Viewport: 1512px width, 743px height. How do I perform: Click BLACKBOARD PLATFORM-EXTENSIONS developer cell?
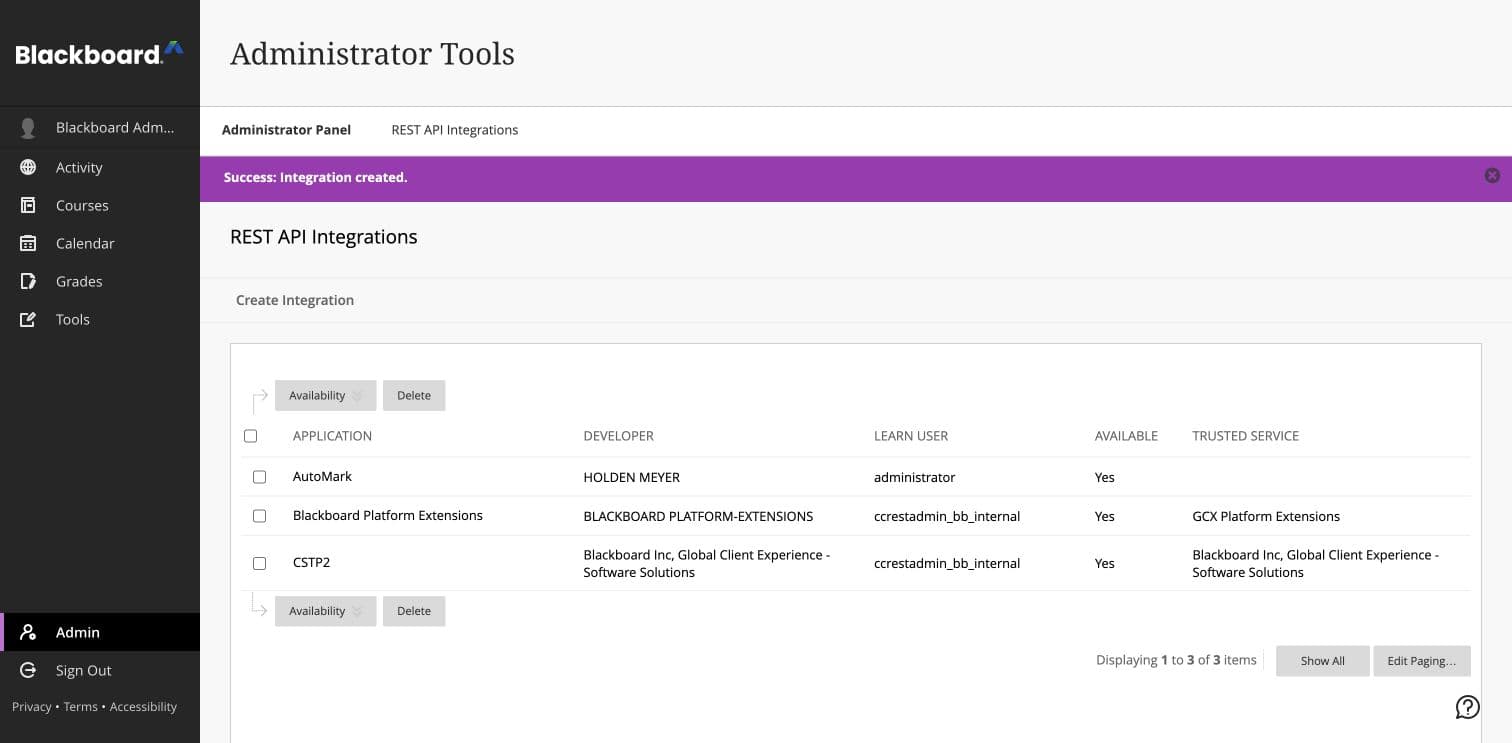tap(698, 517)
